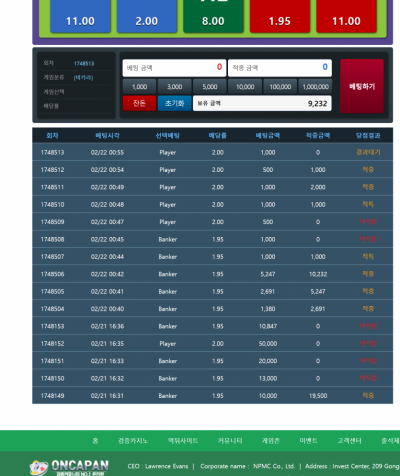Click the 13,000 bet amount cell
The width and height of the screenshot is (400, 476).
tap(268, 378)
